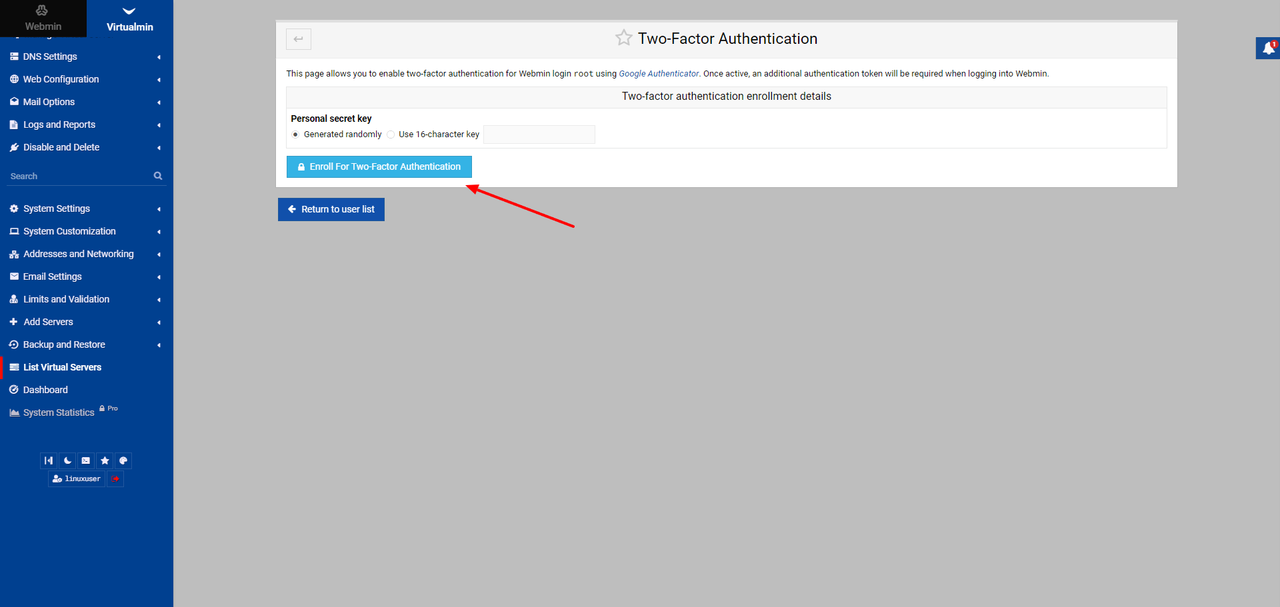Open favorites star icon in sidebar
Screen dimensions: 1280x607
coord(105,461)
